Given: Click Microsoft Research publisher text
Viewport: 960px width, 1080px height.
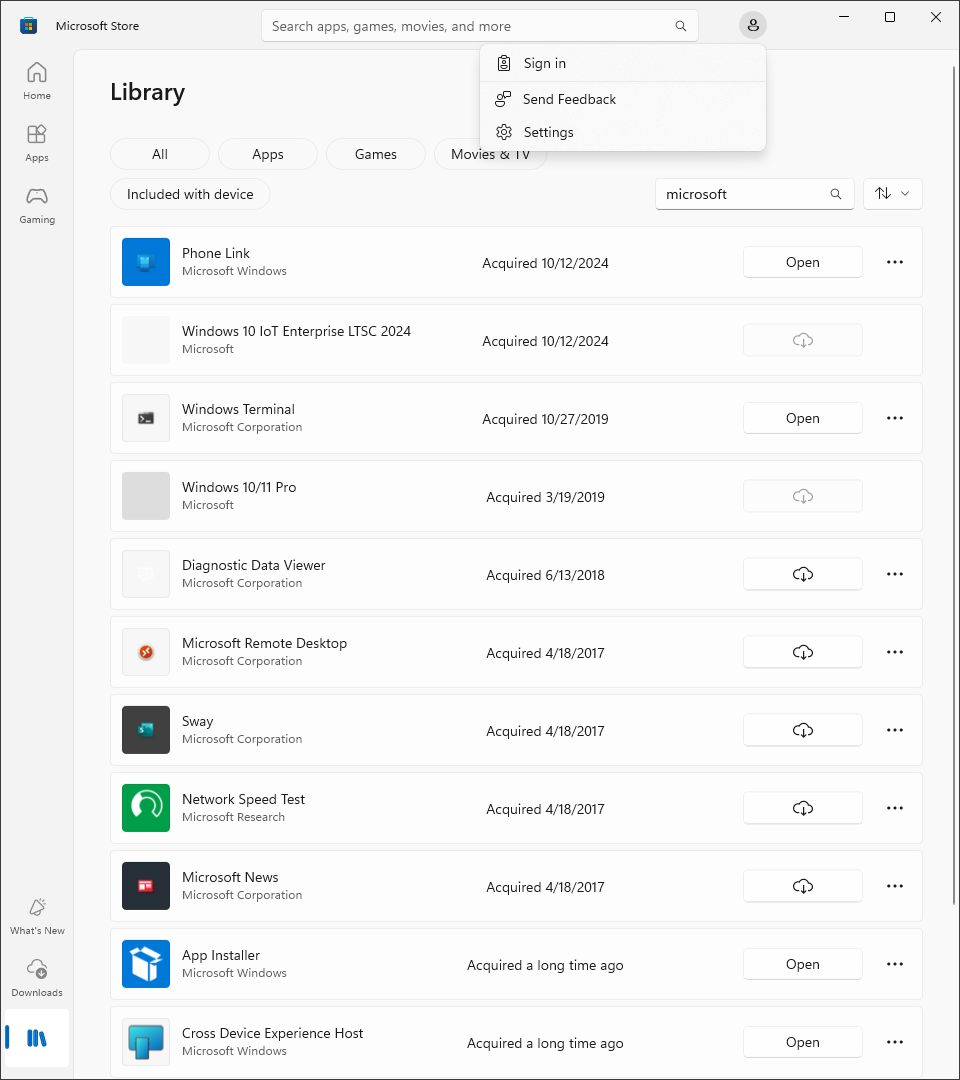Looking at the screenshot, I should (x=233, y=817).
